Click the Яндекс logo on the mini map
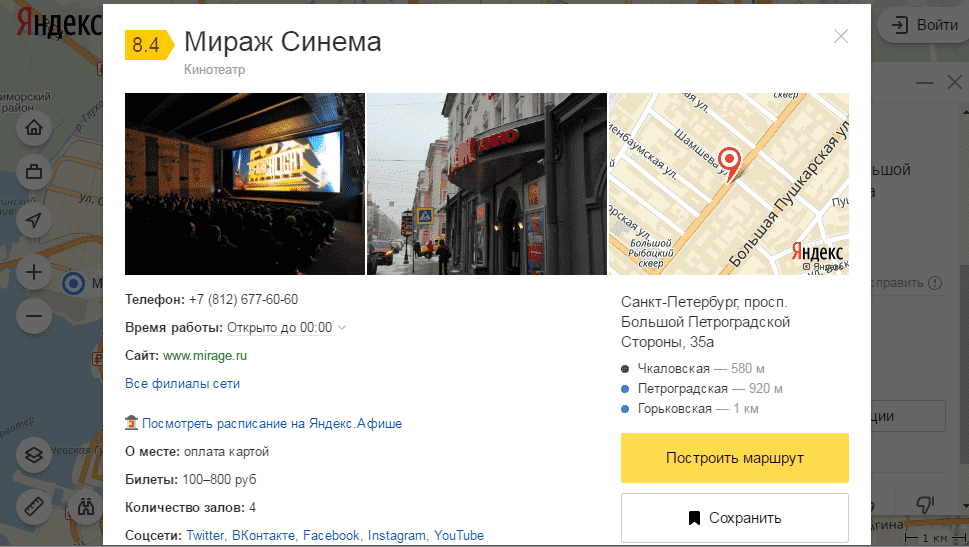Image resolution: width=969 pixels, height=547 pixels. 817,252
